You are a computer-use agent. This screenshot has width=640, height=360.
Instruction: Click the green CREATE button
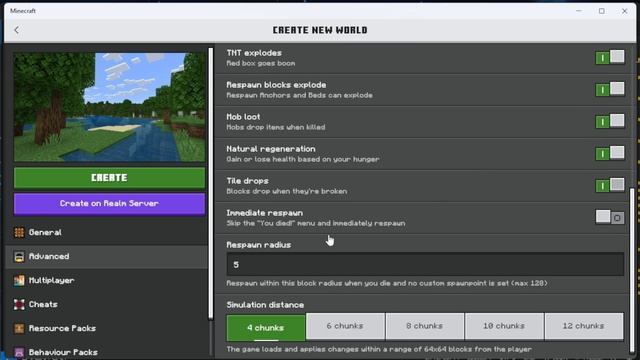click(109, 178)
